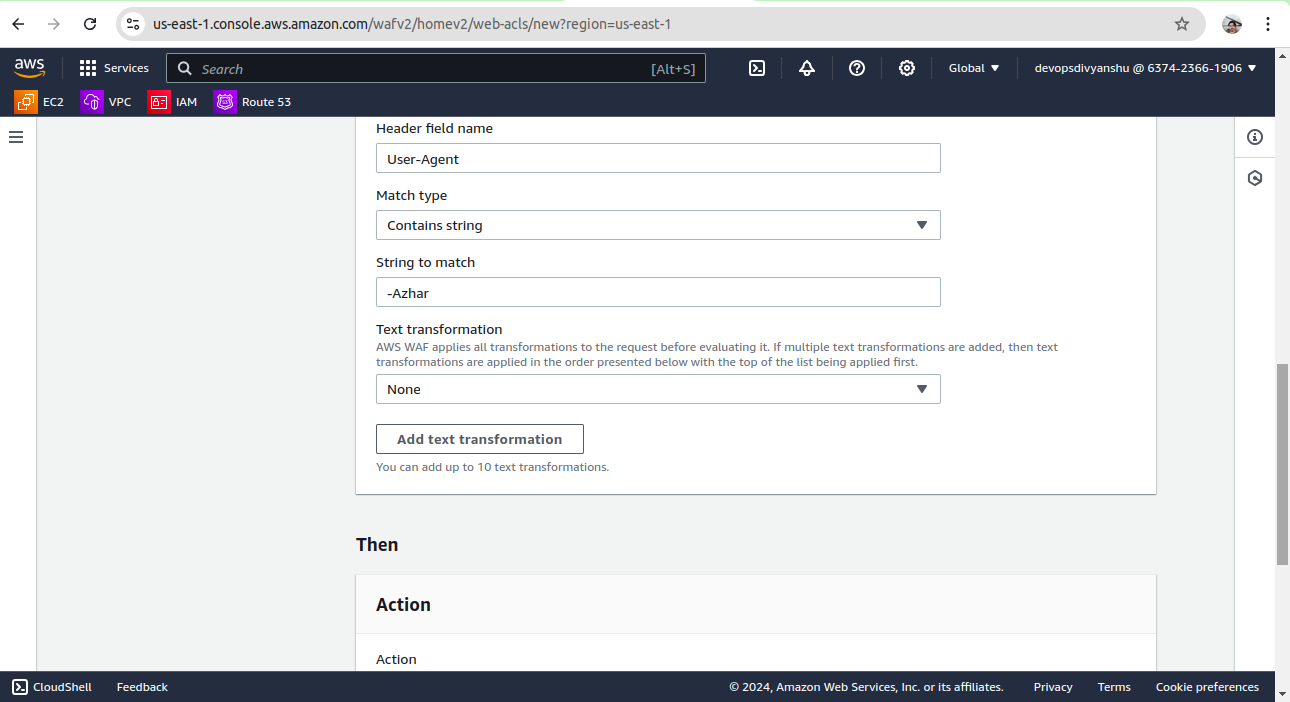Open the EC2 shortcut in favorites bar
The height and width of the screenshot is (702, 1290).
coord(40,102)
